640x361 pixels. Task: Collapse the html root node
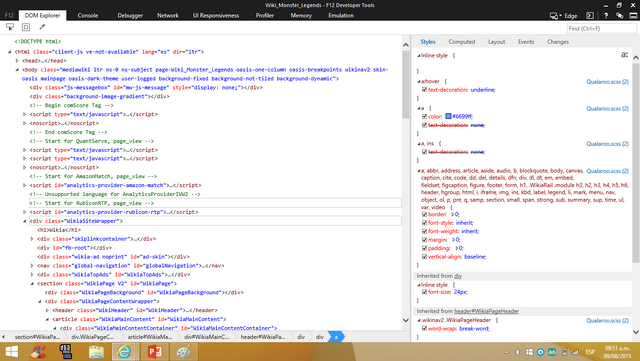(9, 52)
